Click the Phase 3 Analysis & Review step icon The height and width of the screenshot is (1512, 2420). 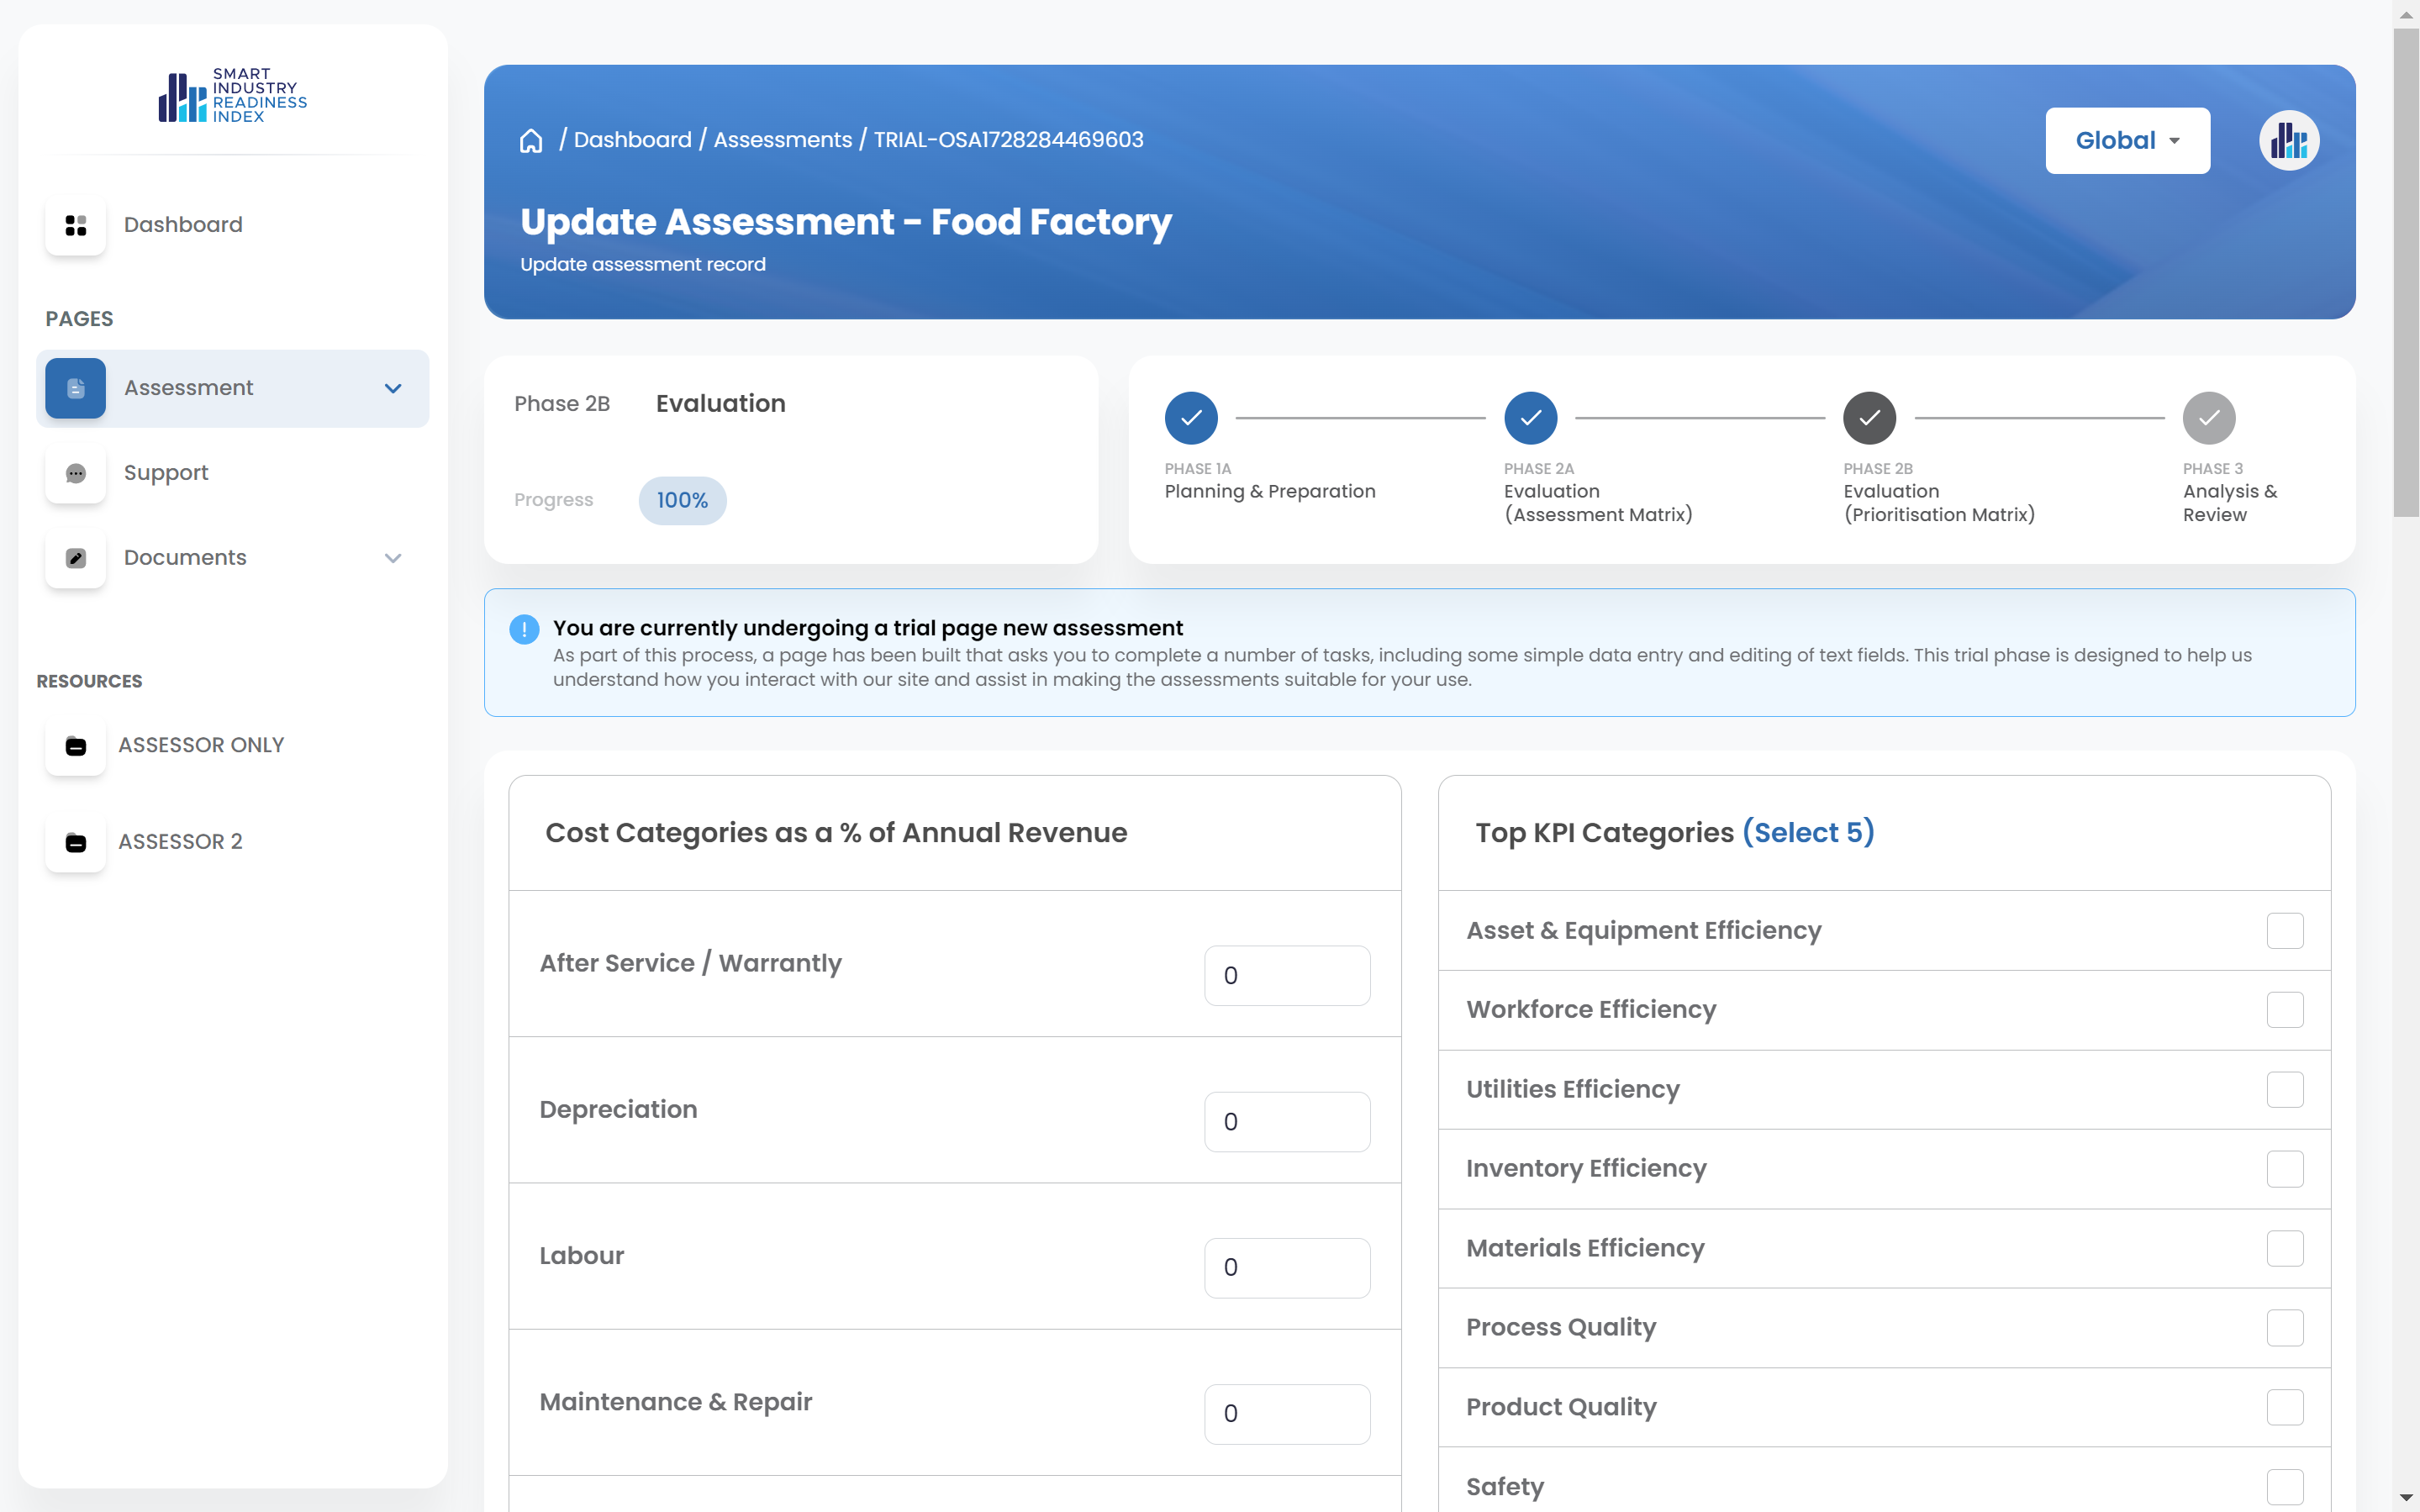pyautogui.click(x=2208, y=418)
